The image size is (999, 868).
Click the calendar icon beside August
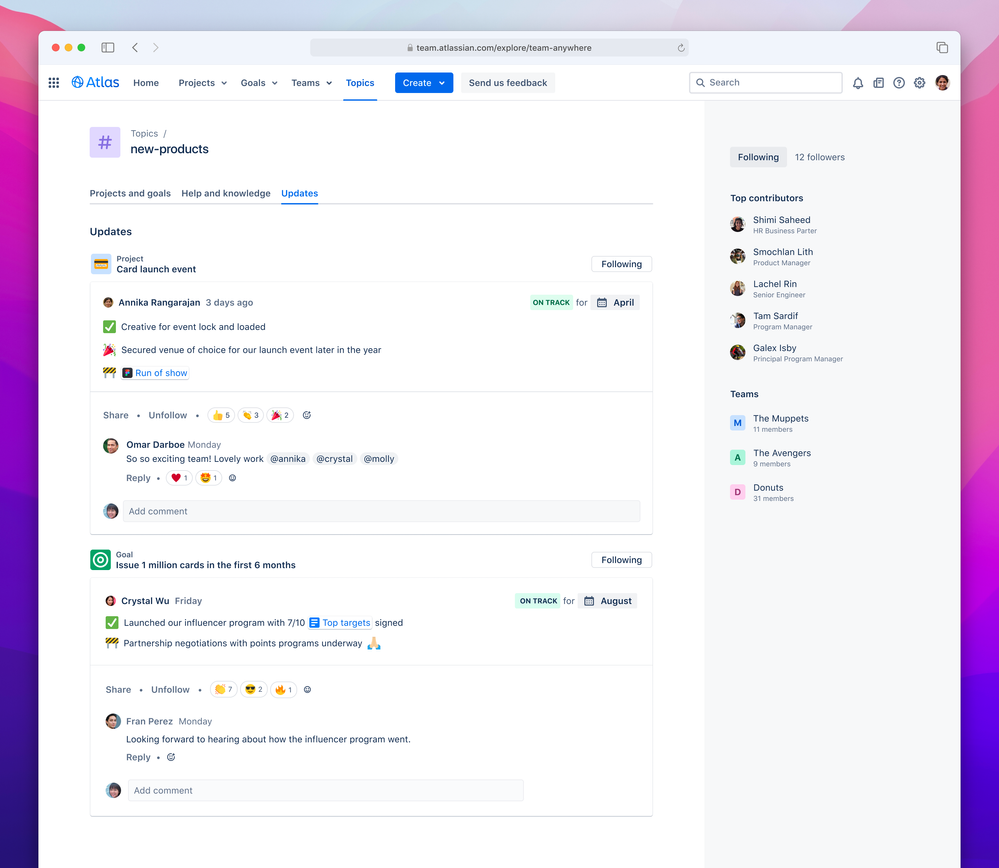[x=589, y=601]
